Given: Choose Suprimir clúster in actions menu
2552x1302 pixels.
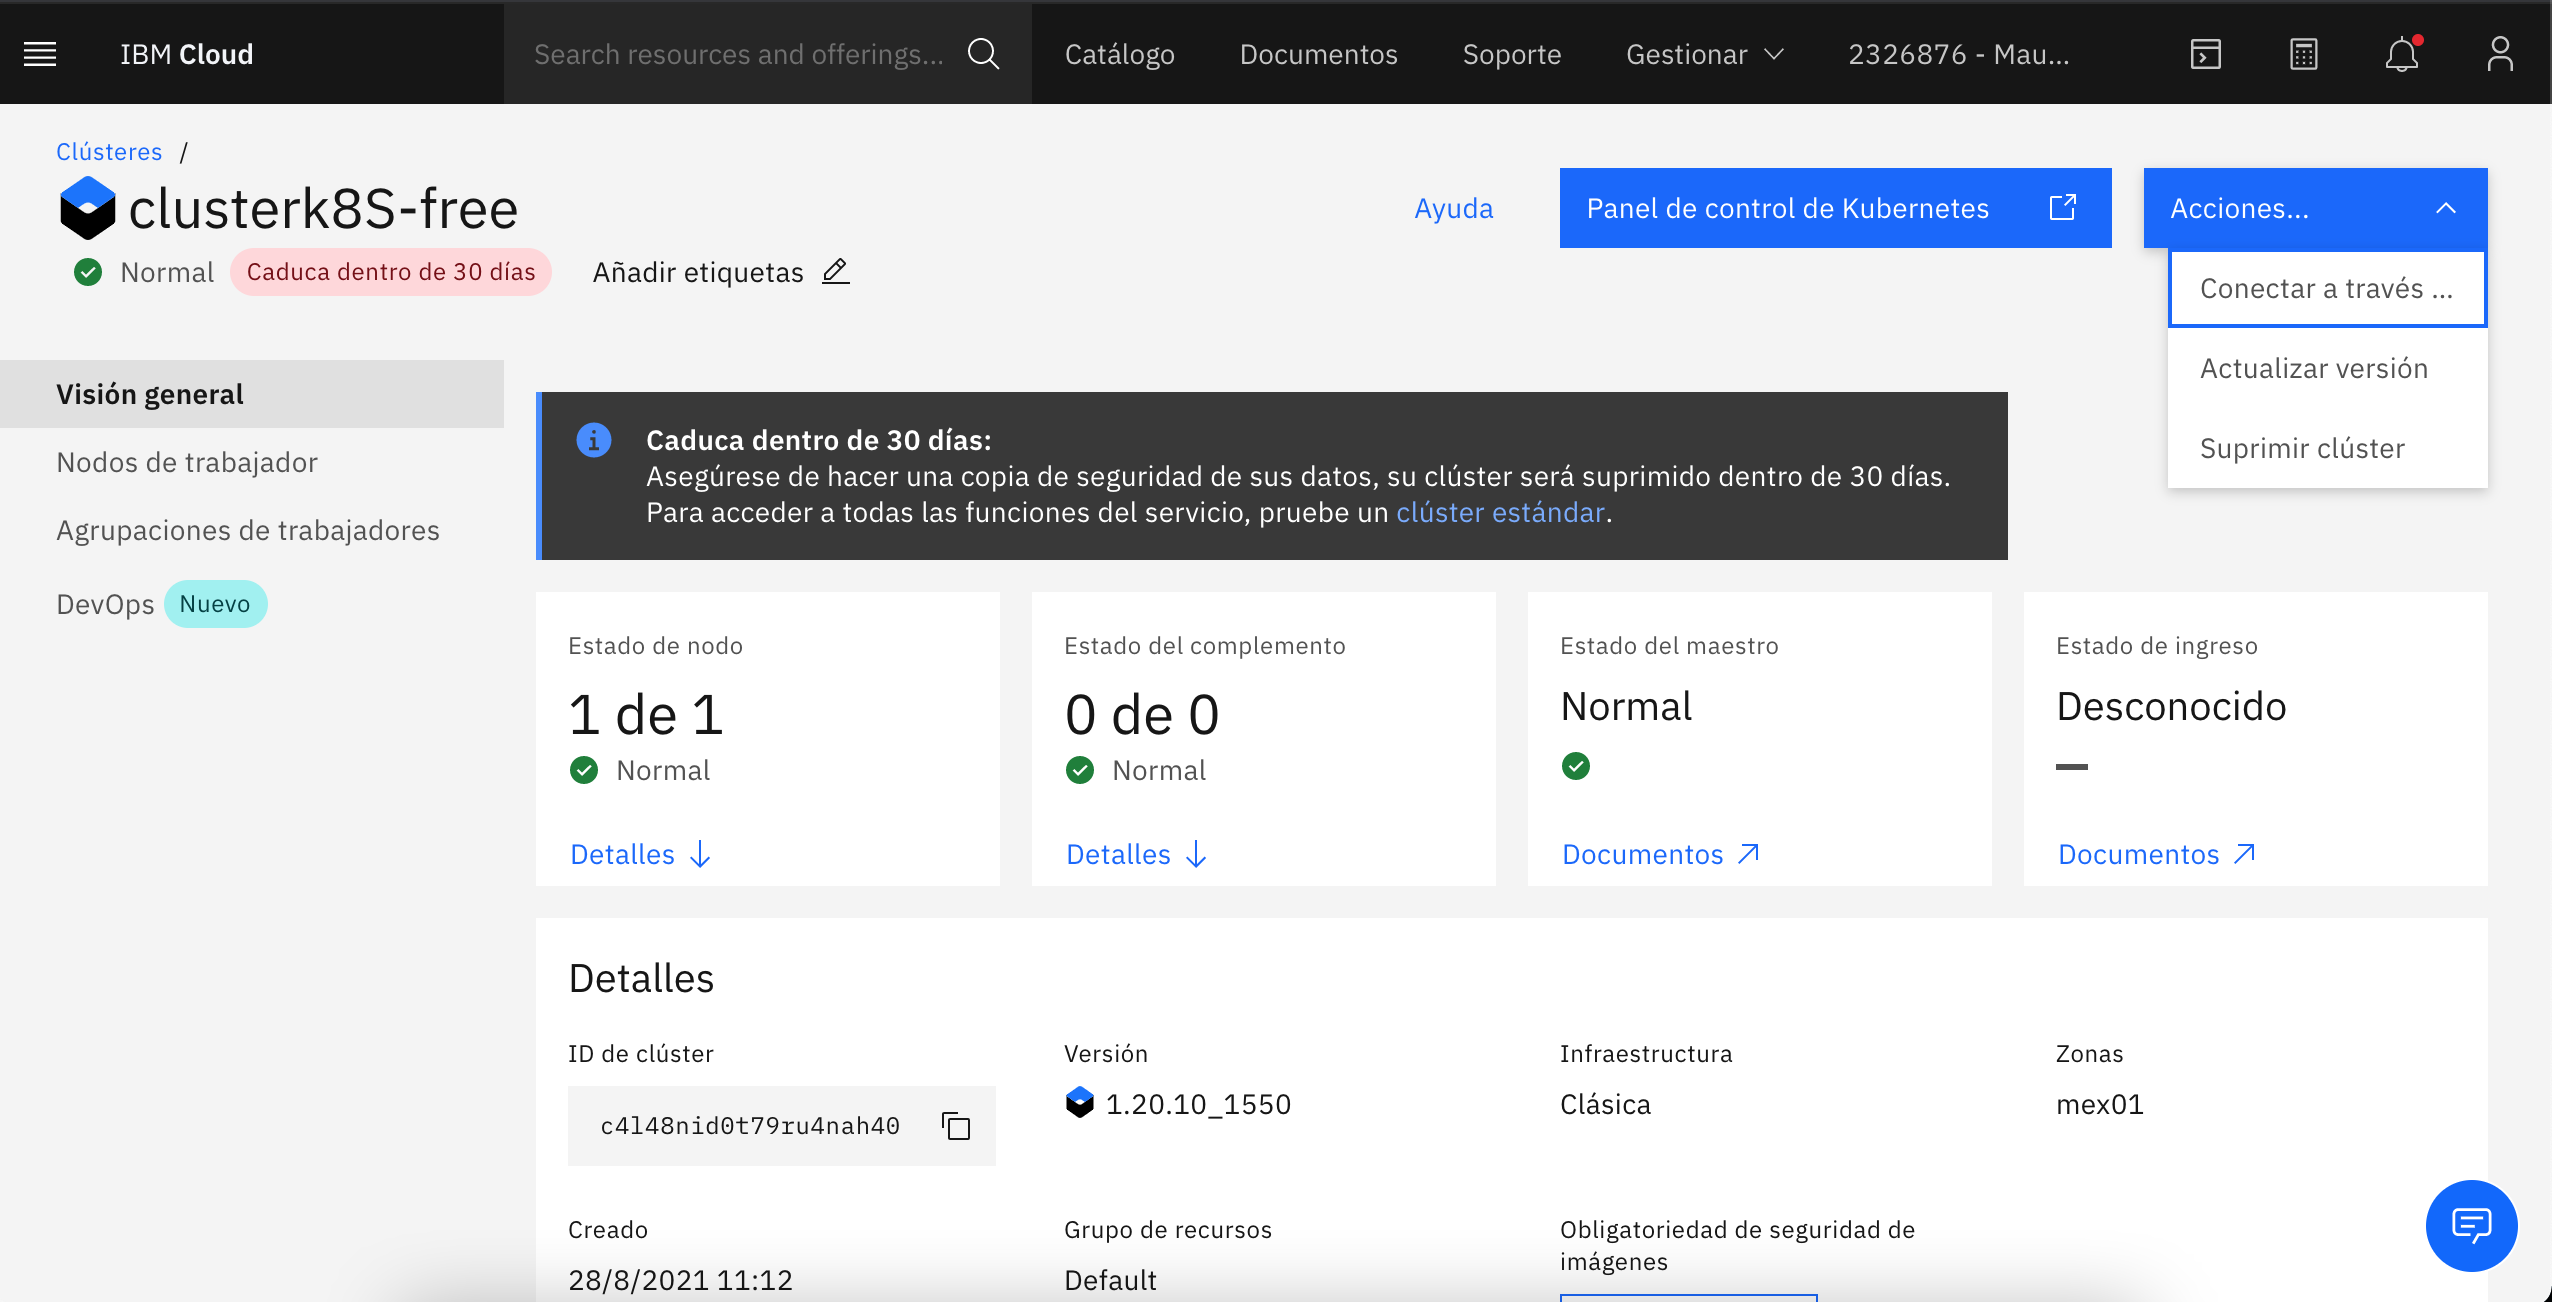Looking at the screenshot, I should [x=2327, y=448].
